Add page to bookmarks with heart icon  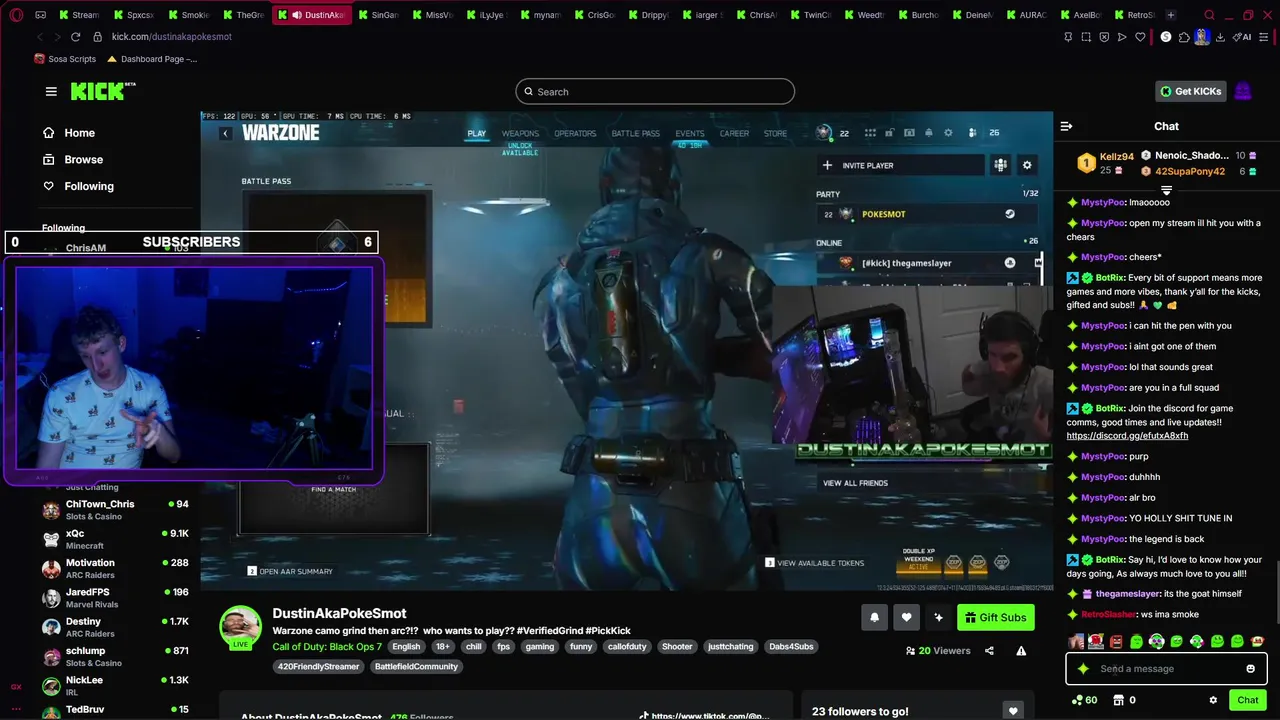pos(1140,37)
